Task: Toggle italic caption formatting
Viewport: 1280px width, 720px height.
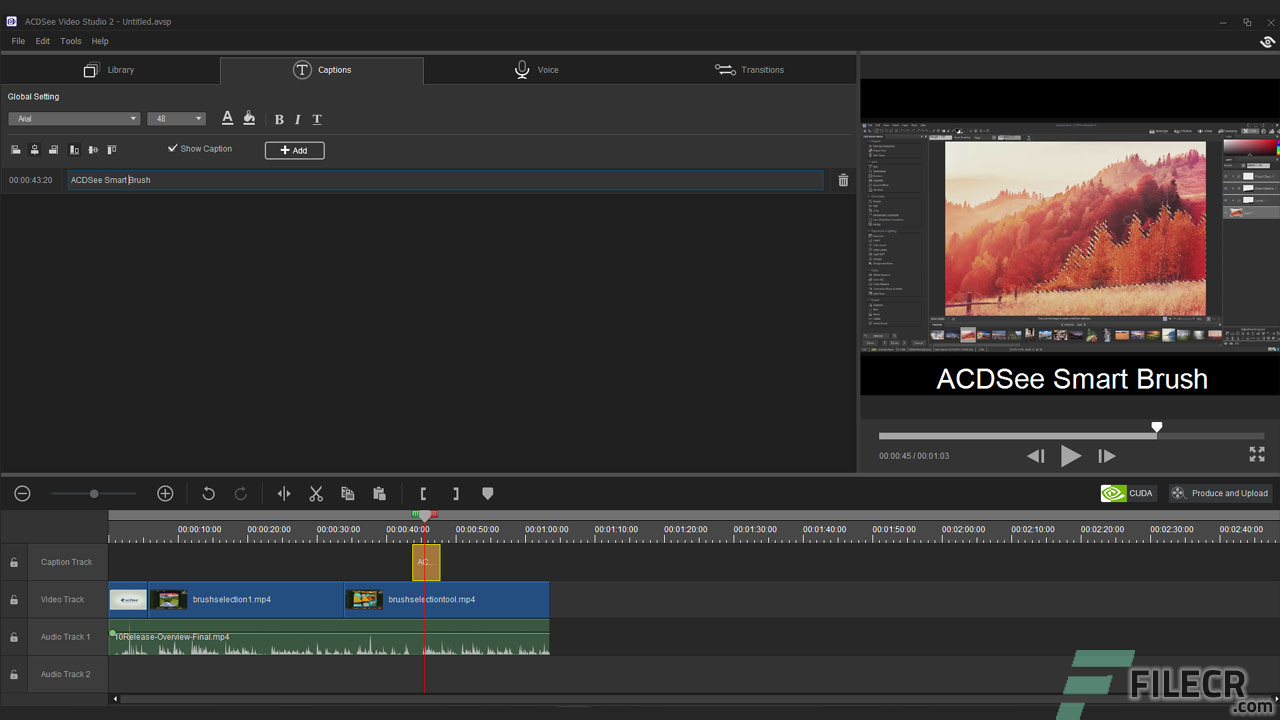Action: click(297, 119)
